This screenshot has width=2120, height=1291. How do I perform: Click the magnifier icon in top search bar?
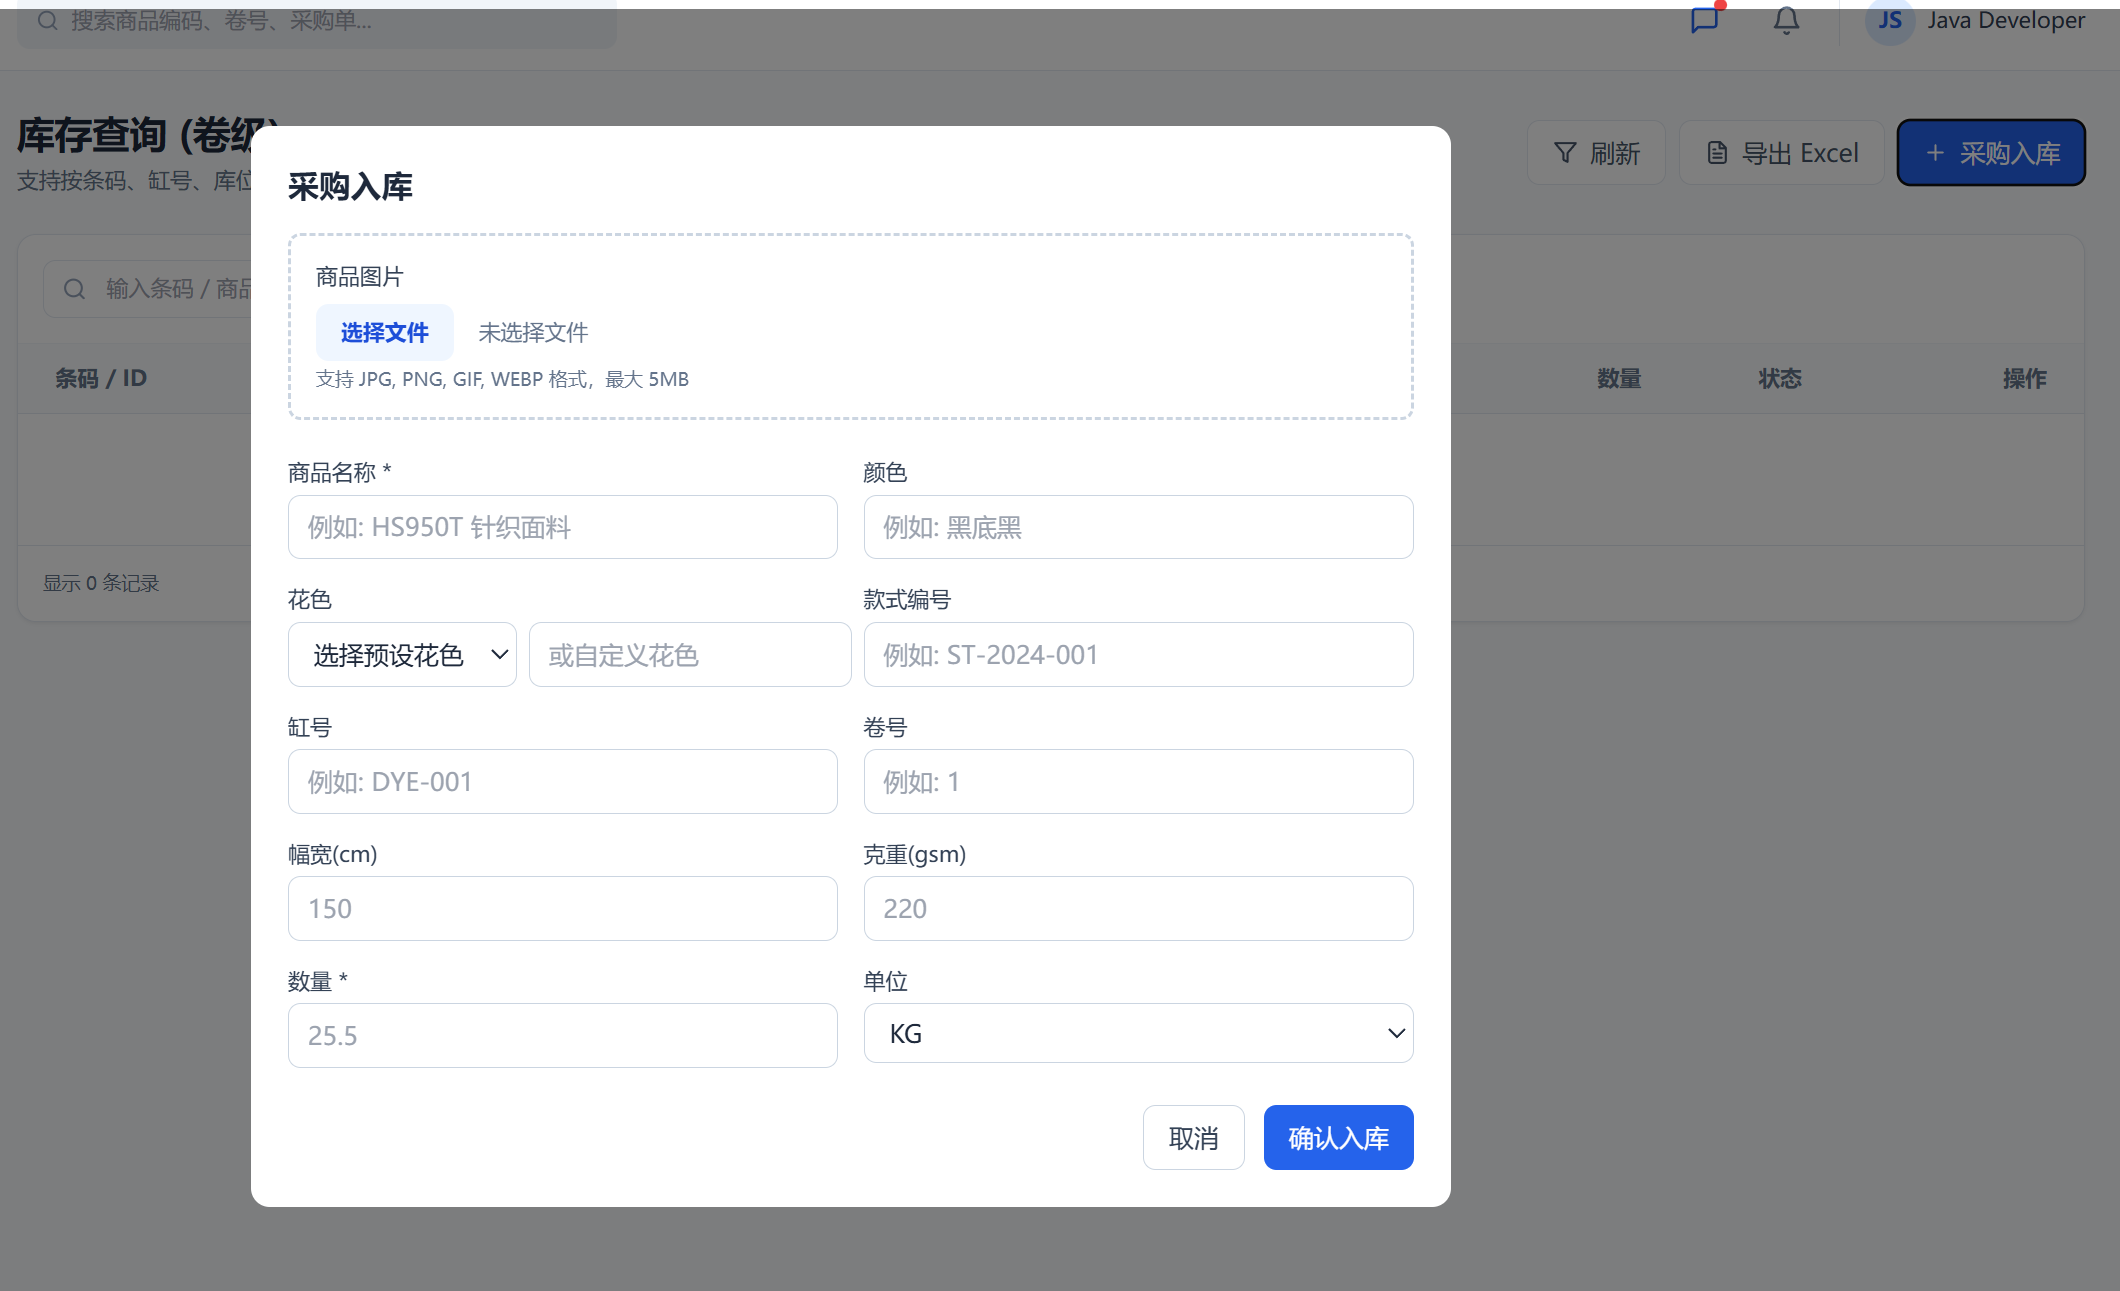(x=47, y=20)
